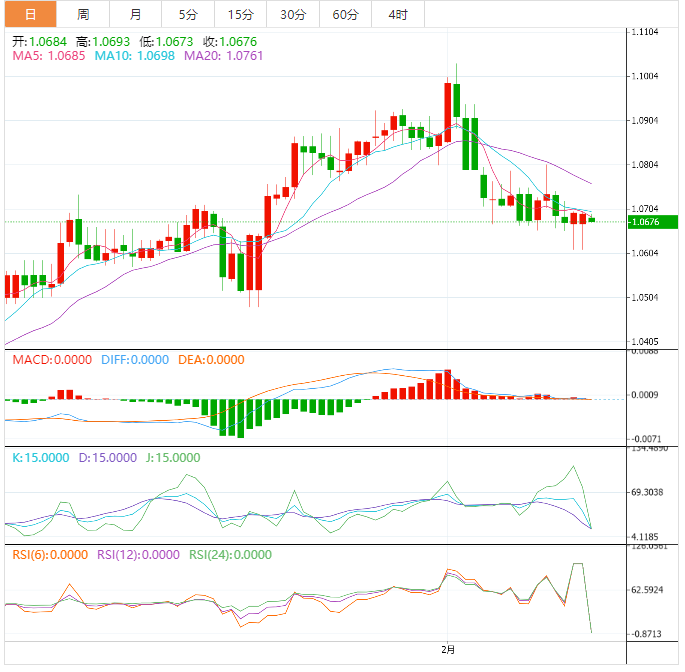Click the MA20 legend value
Viewport: 685px width, 672px height.
click(x=224, y=57)
